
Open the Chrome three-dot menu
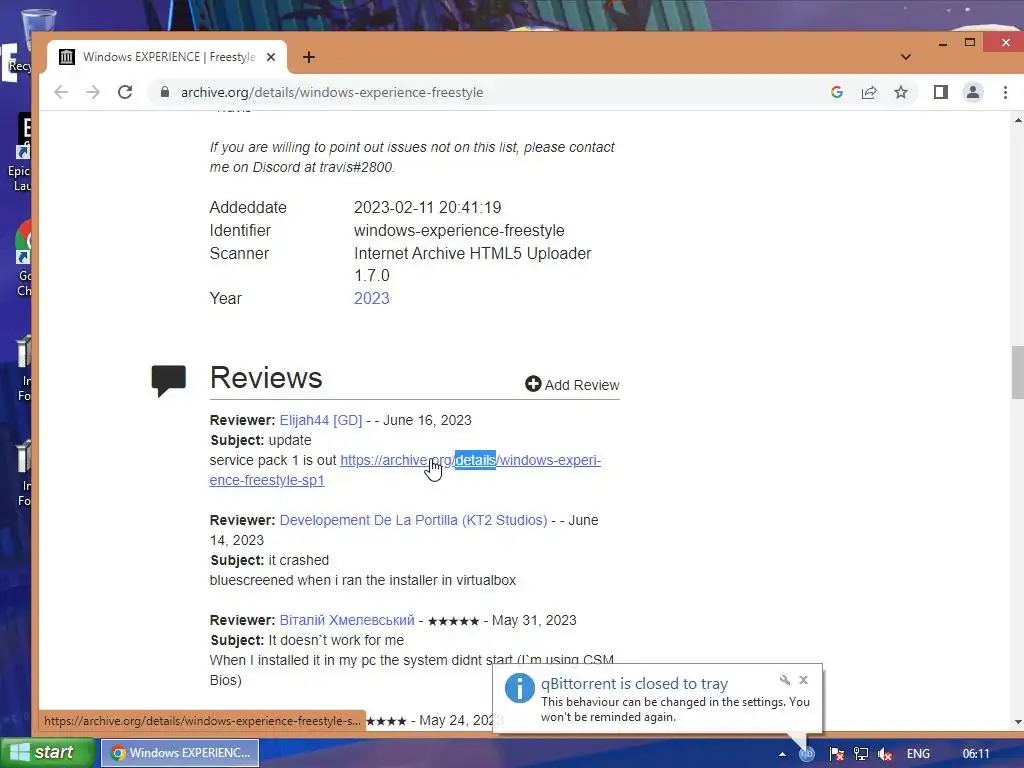click(1005, 92)
